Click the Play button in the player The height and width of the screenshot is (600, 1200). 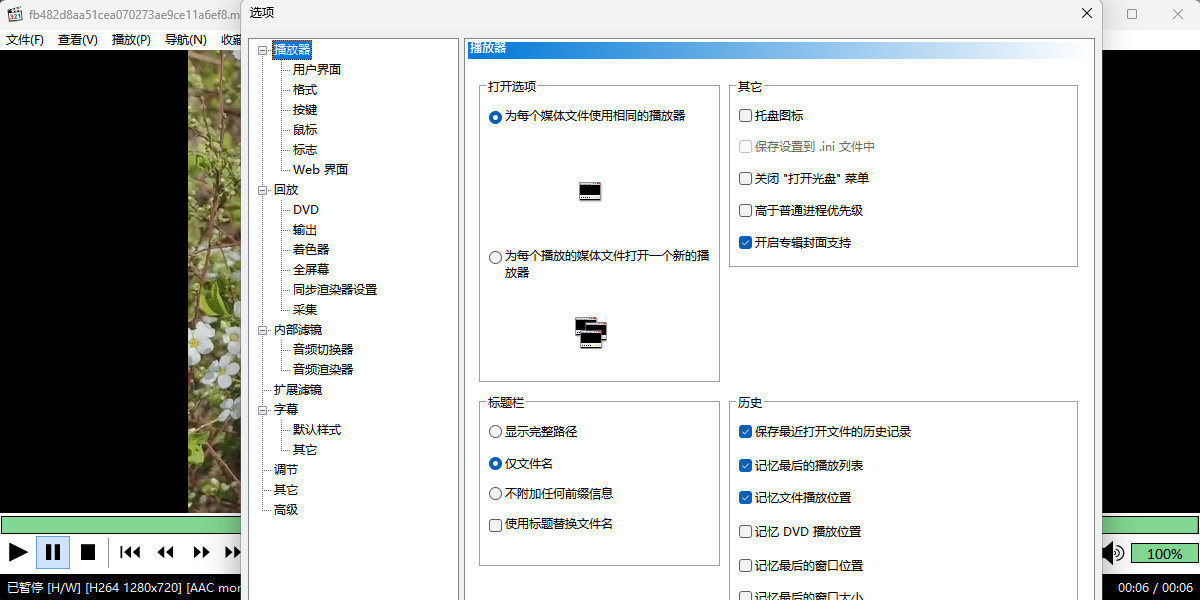(18, 552)
